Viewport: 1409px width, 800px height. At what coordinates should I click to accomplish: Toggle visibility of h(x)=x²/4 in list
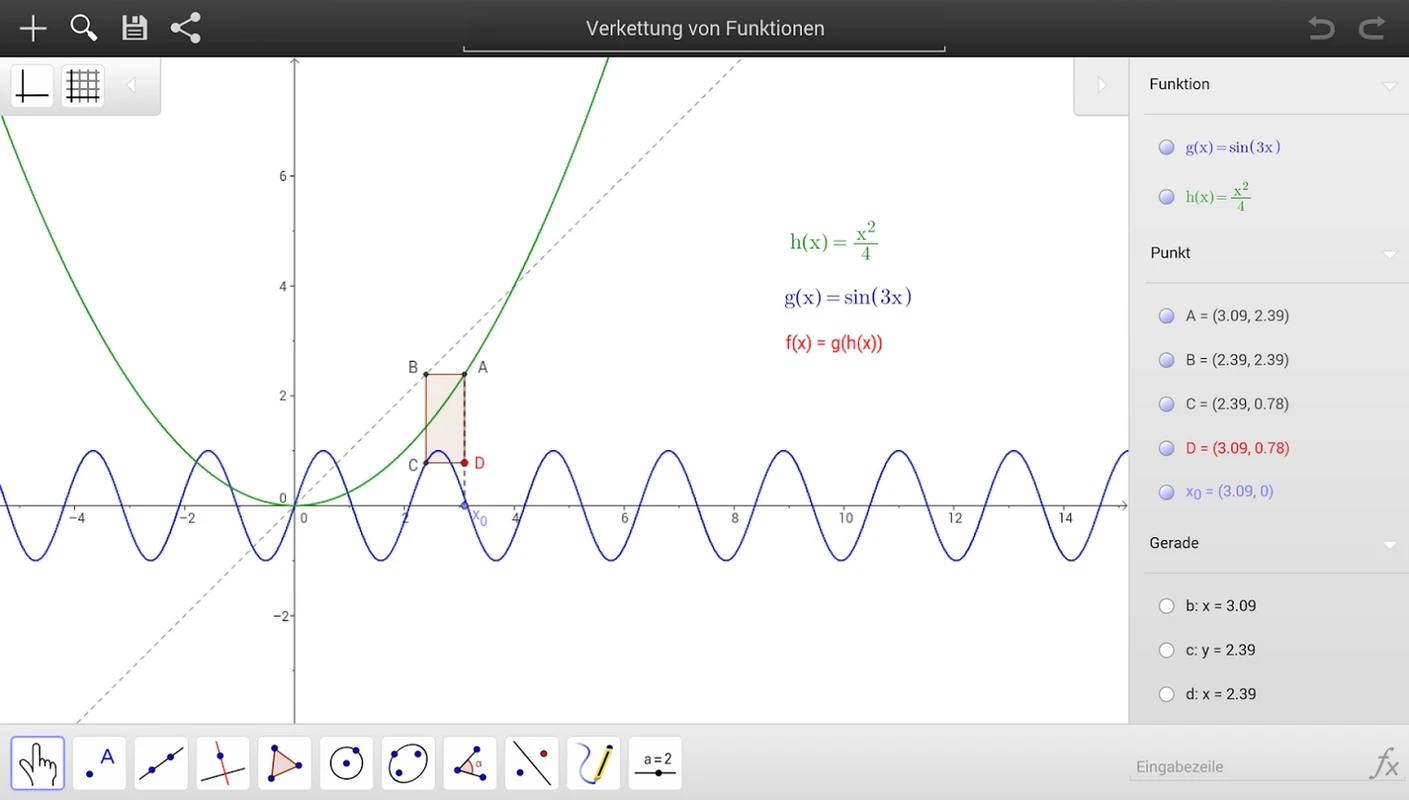coord(1166,197)
